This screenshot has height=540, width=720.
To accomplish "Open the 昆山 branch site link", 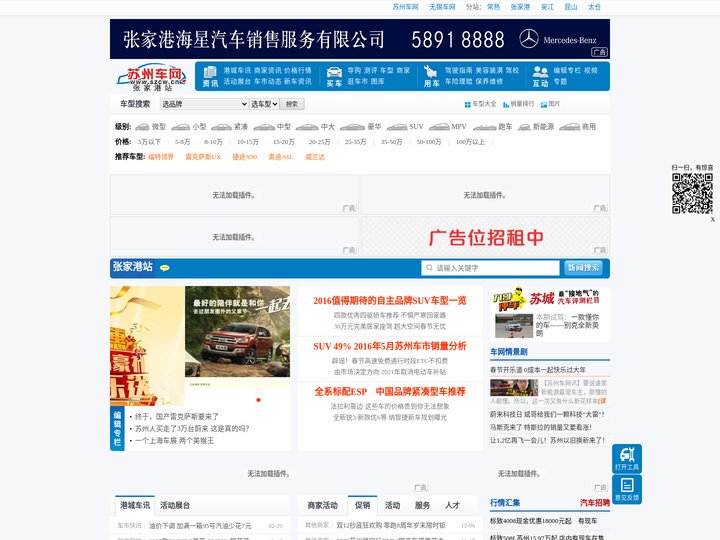I will [571, 7].
